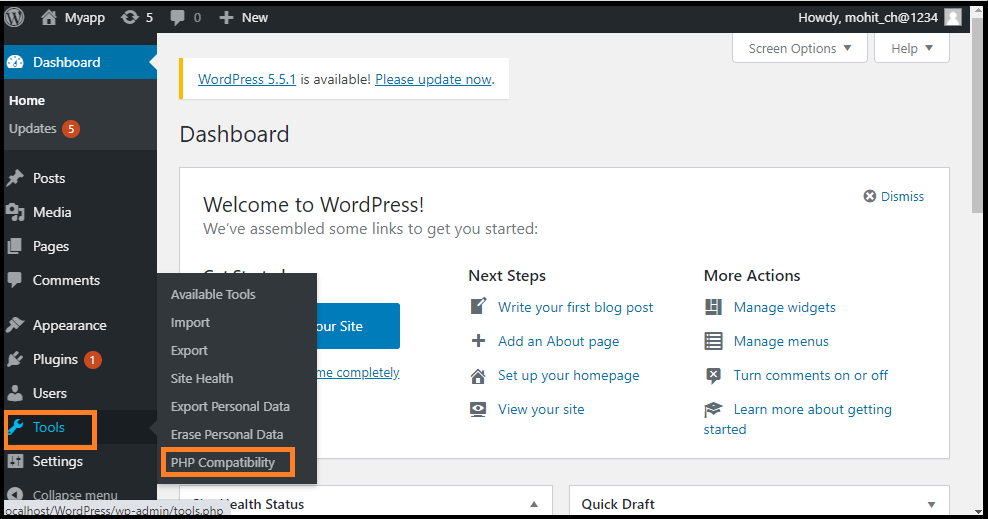Click the blue site button

(x=358, y=326)
